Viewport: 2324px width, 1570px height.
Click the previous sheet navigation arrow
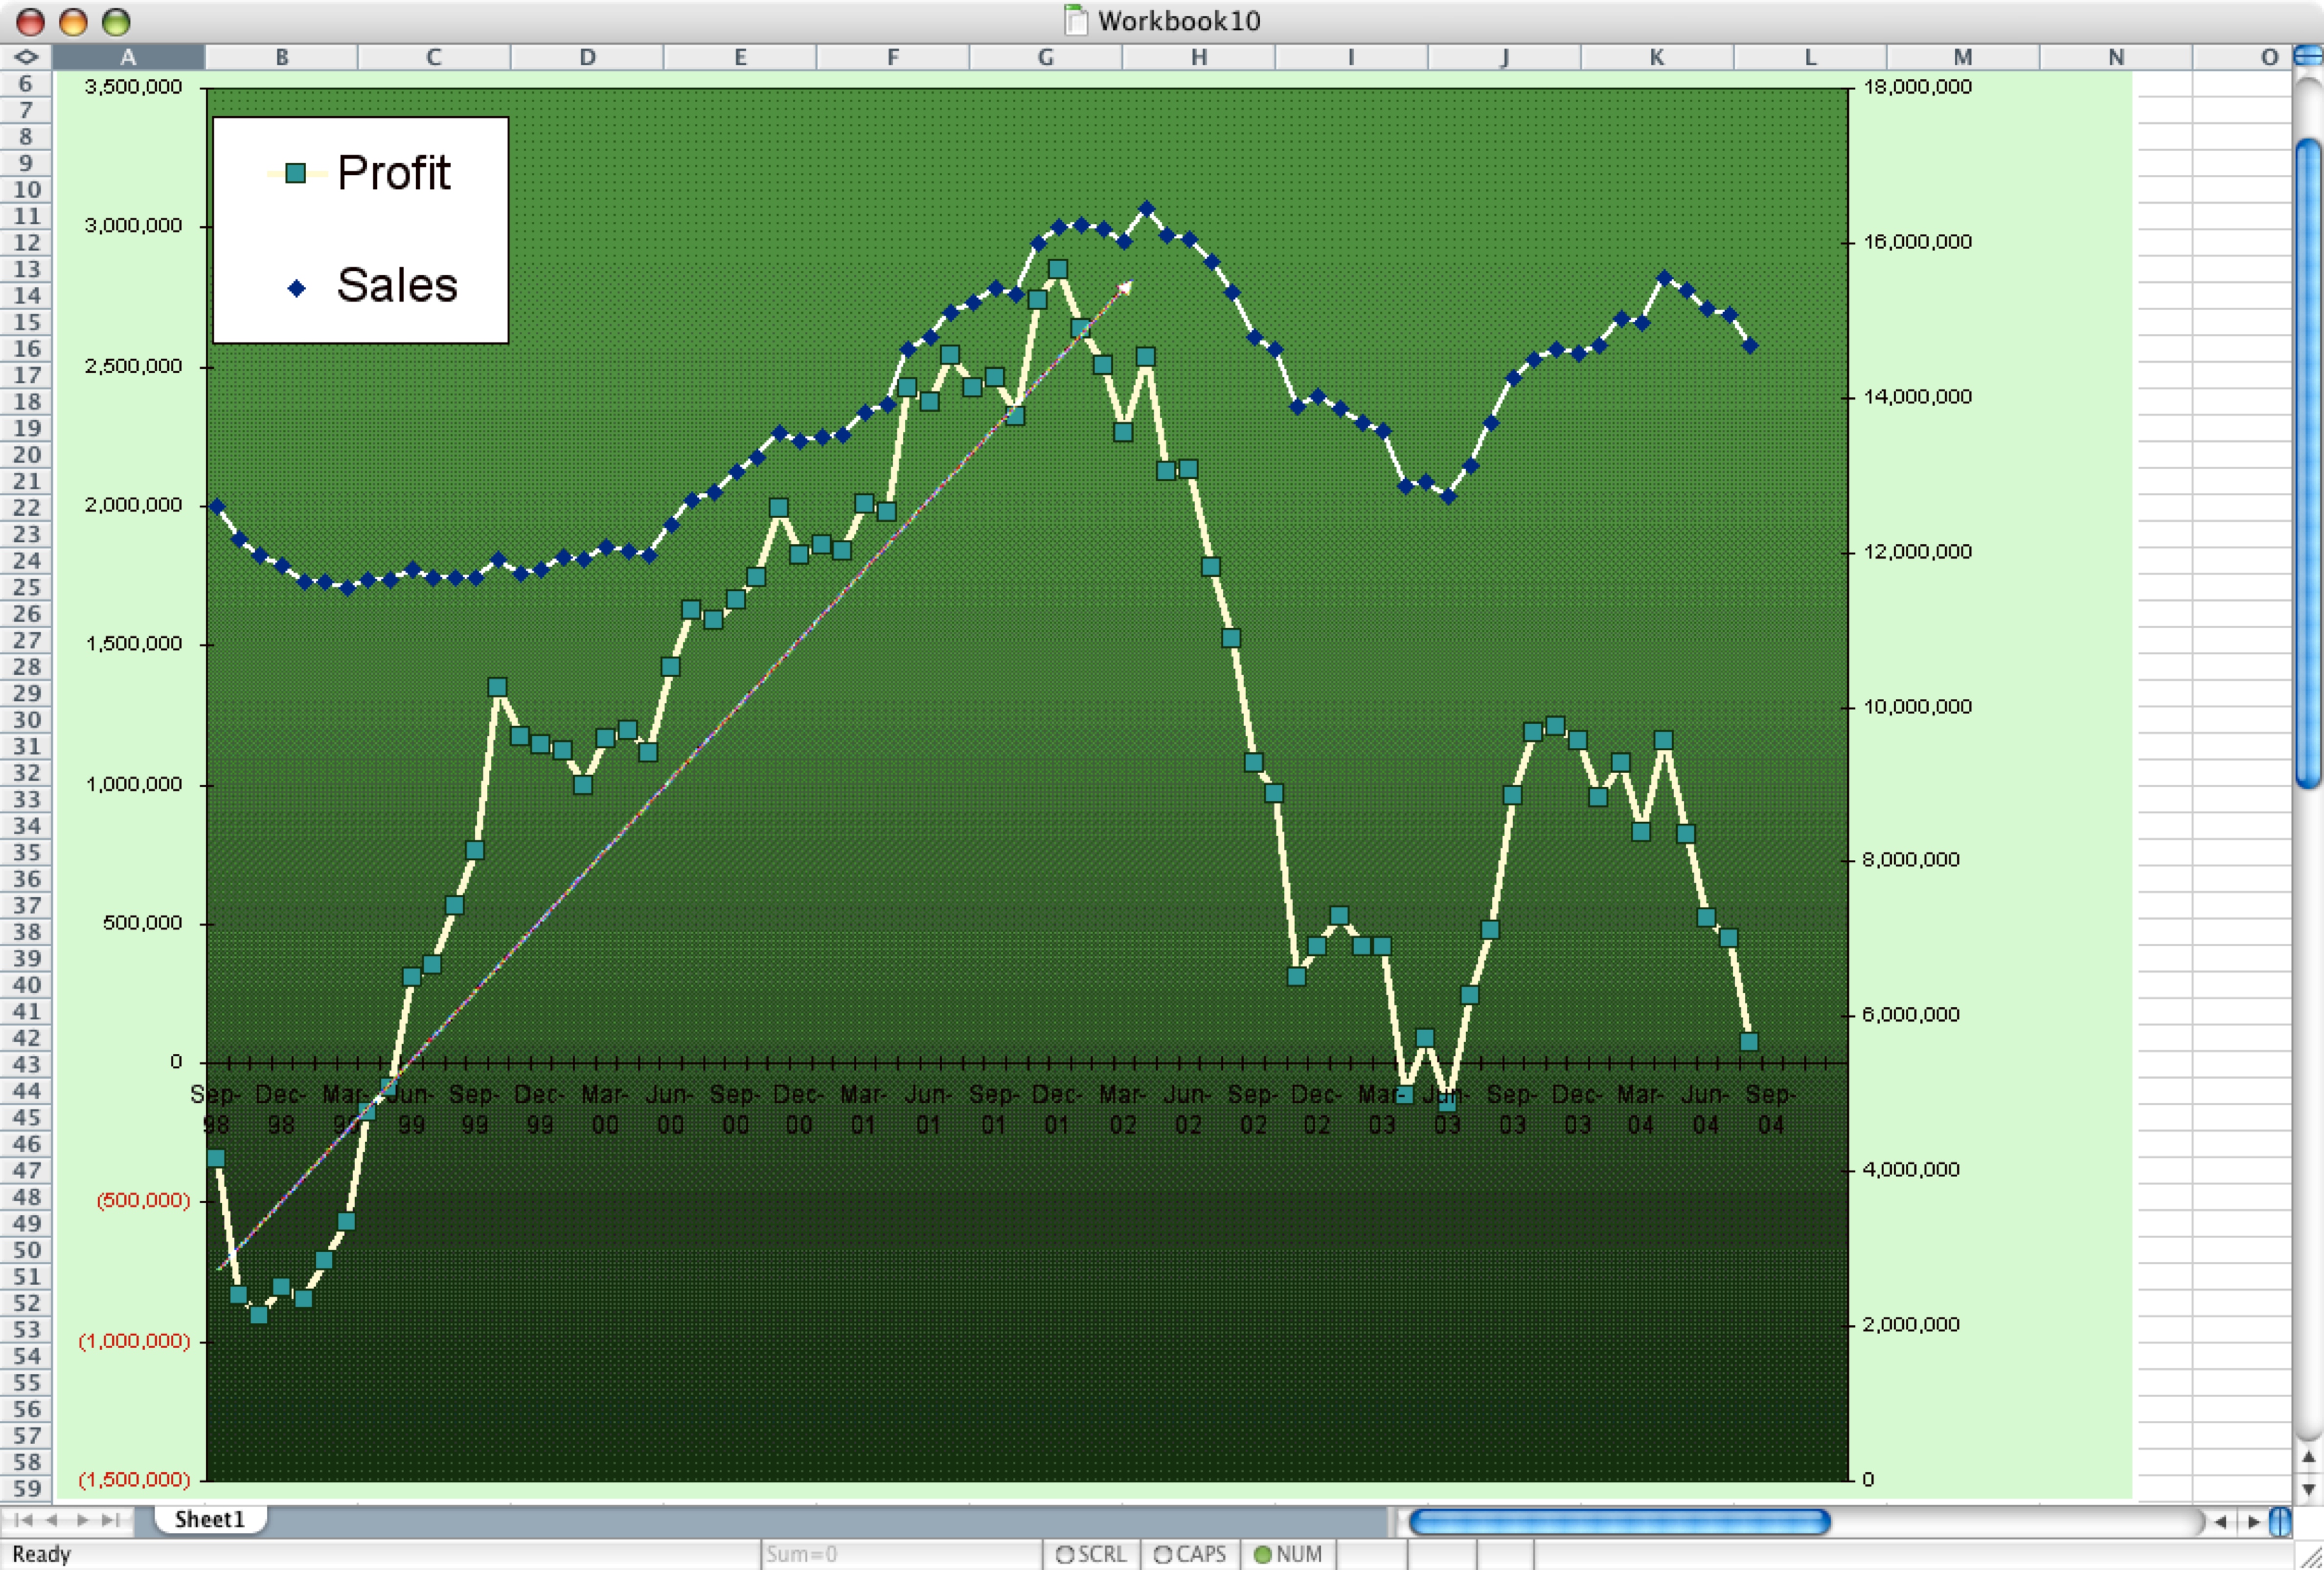coord(52,1520)
